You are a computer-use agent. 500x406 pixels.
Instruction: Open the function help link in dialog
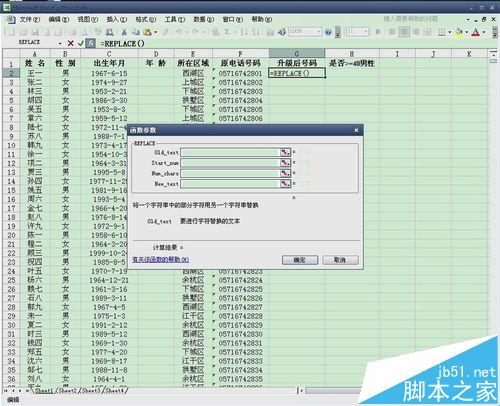coord(161,259)
